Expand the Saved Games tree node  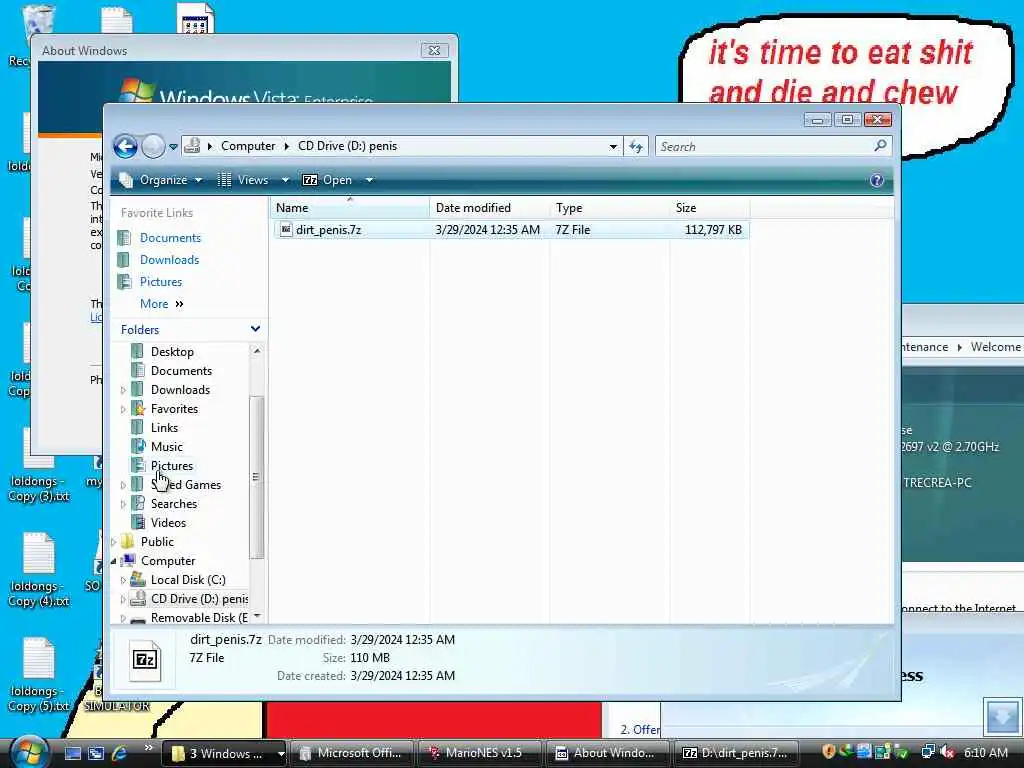pos(123,485)
